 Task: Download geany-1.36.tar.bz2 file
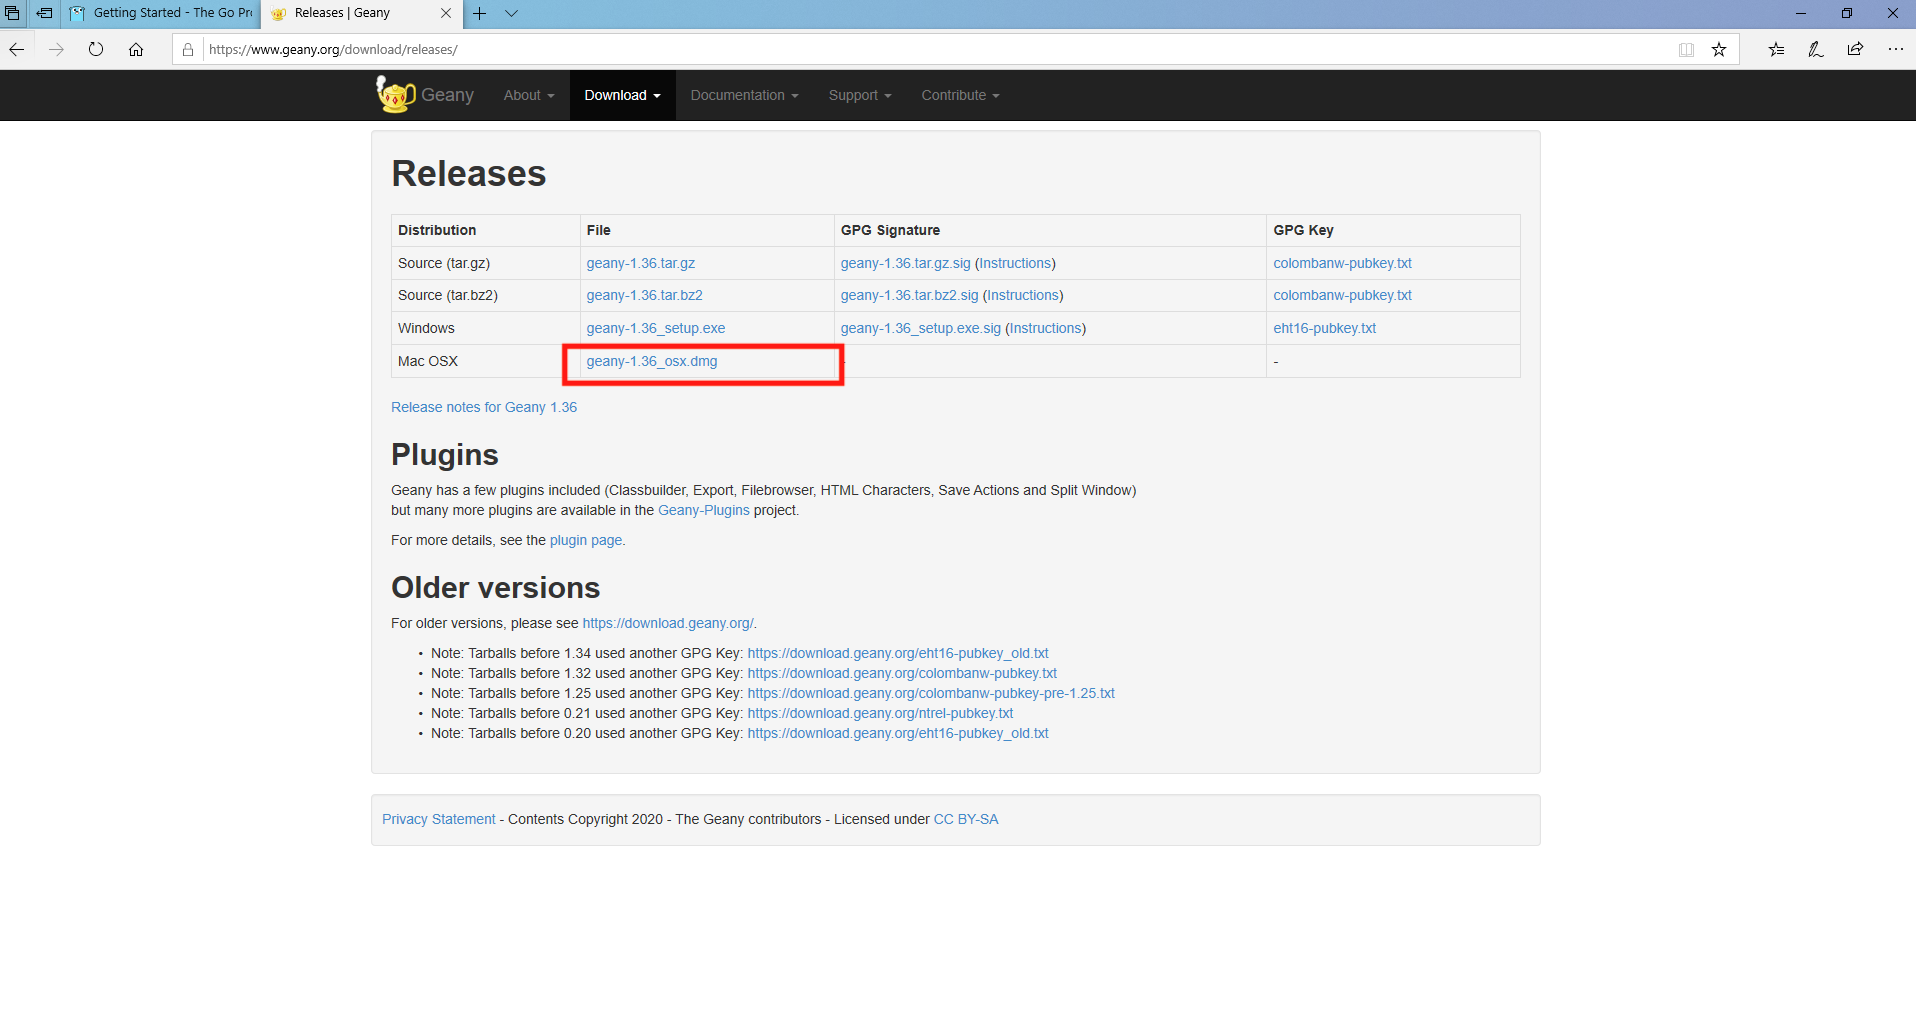coord(644,295)
